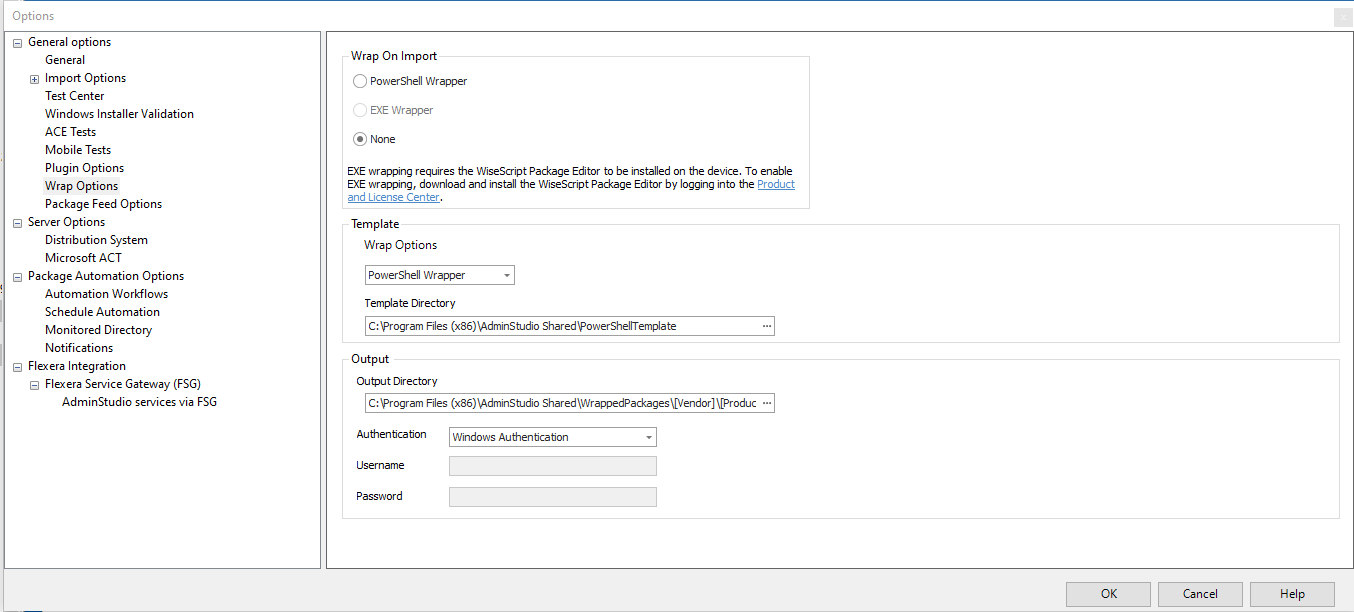Select PowerShell Wrapper for Wrap On Import
Viewport: 1354px width, 612px height.
point(359,81)
